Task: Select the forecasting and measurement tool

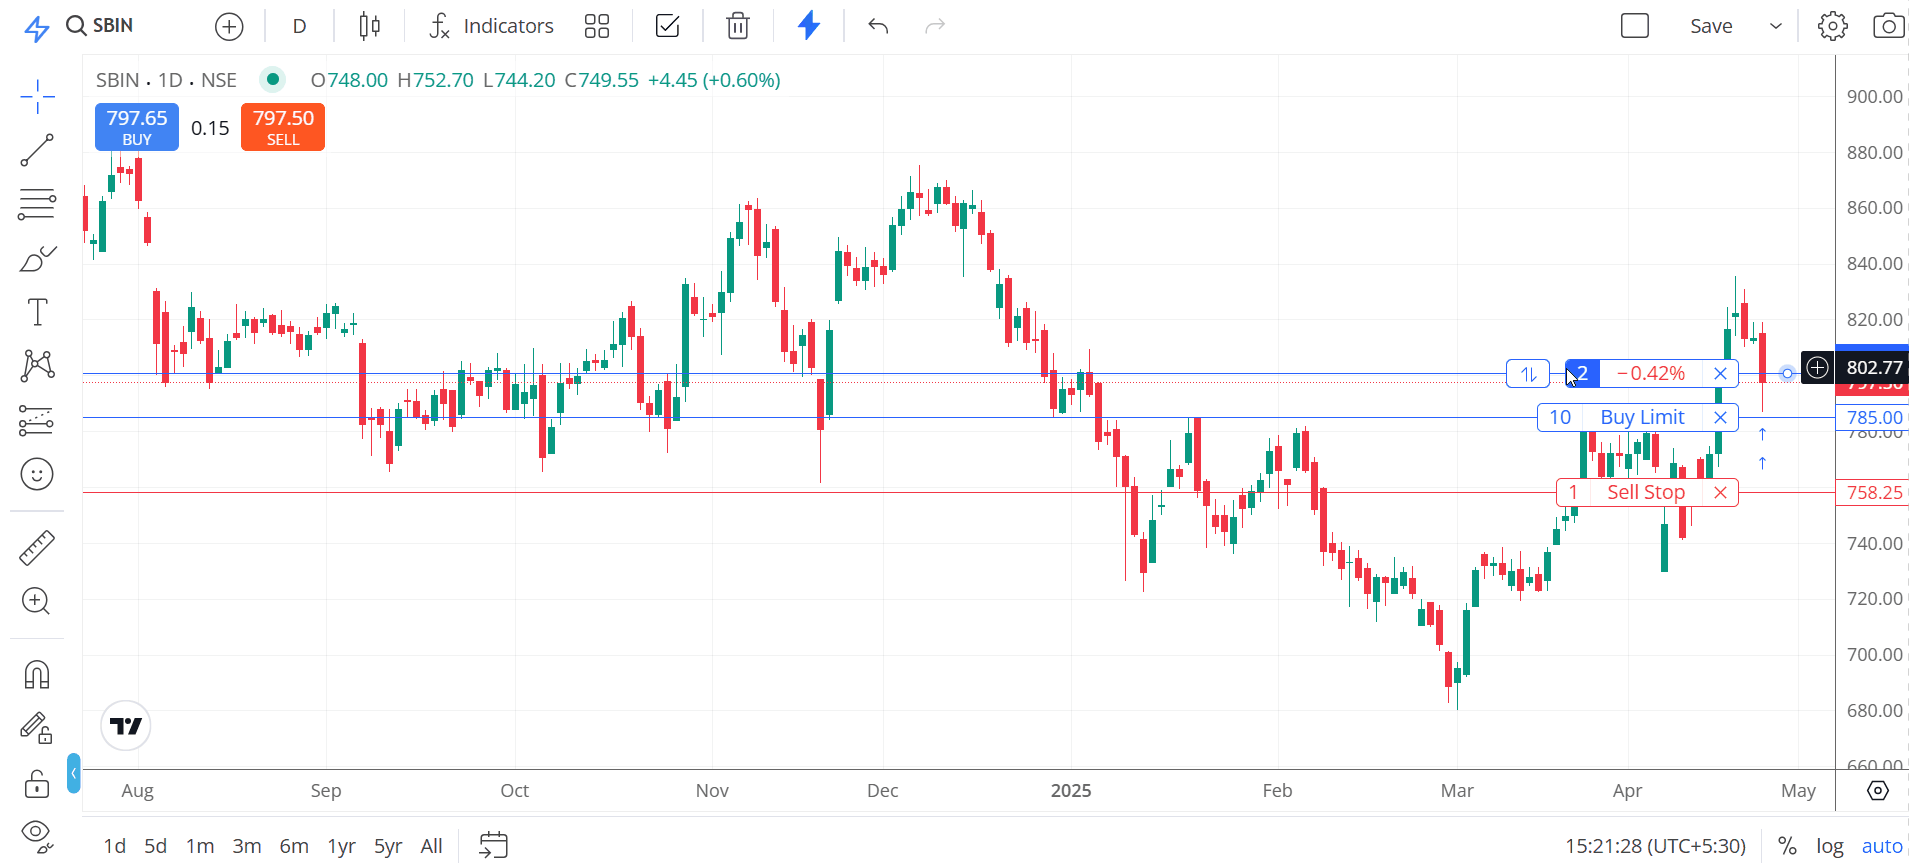Action: click(x=37, y=420)
